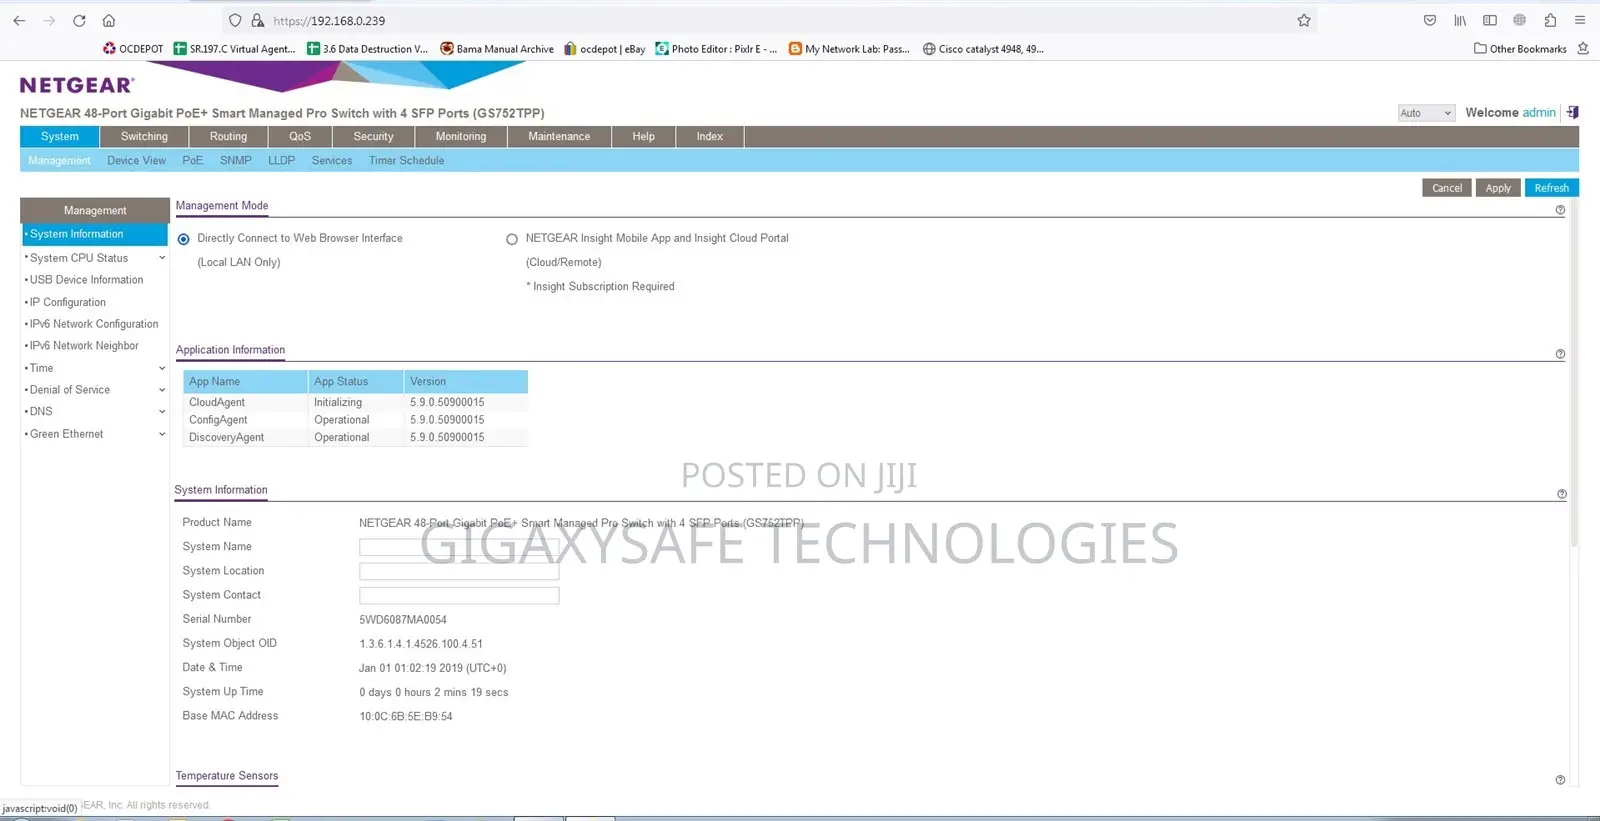Expand the Time sidebar item
1600x821 pixels.
pyautogui.click(x=162, y=368)
